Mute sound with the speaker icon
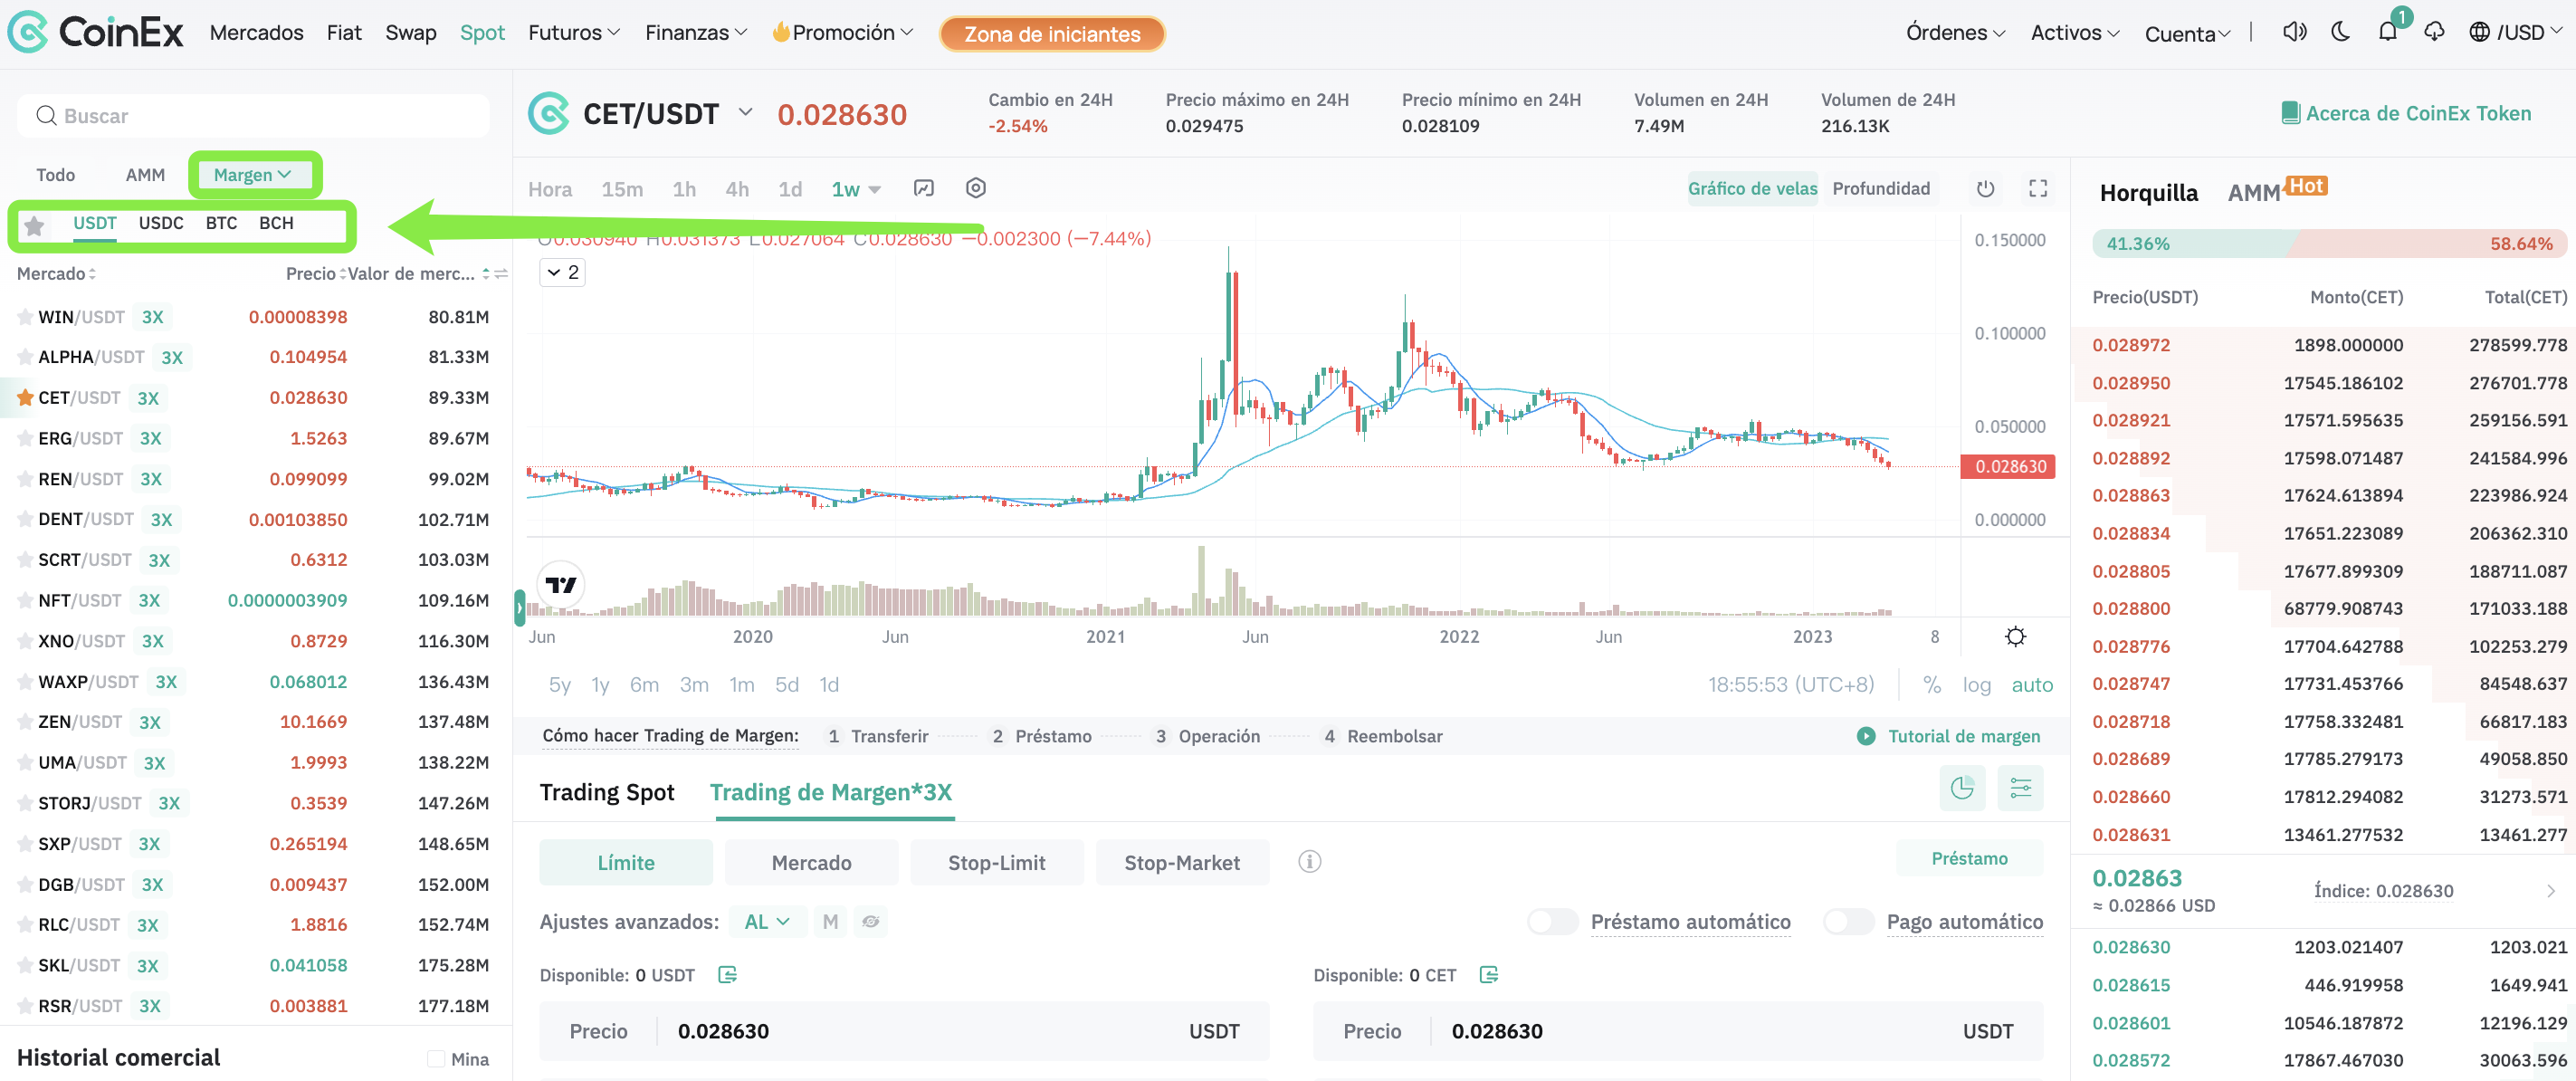The width and height of the screenshot is (2576, 1081). click(2294, 32)
